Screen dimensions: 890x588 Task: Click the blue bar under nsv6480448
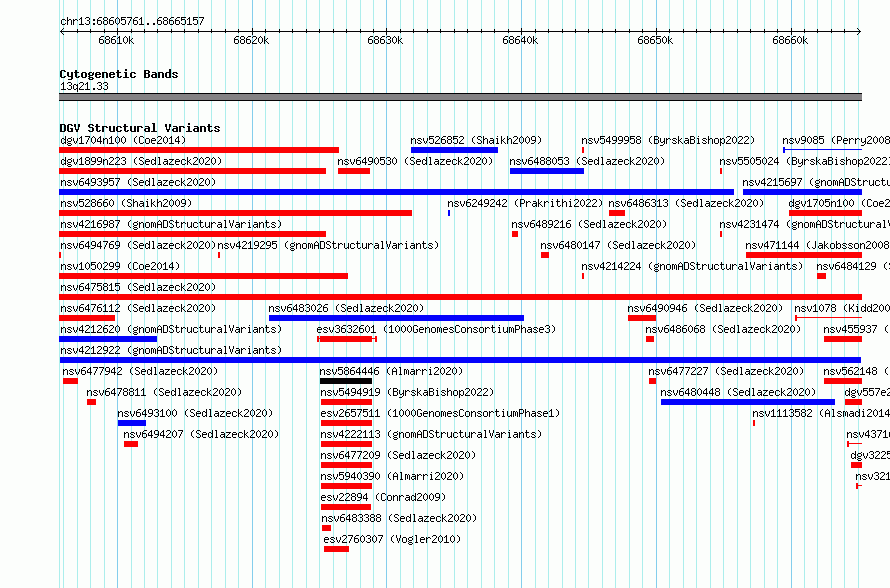748,402
